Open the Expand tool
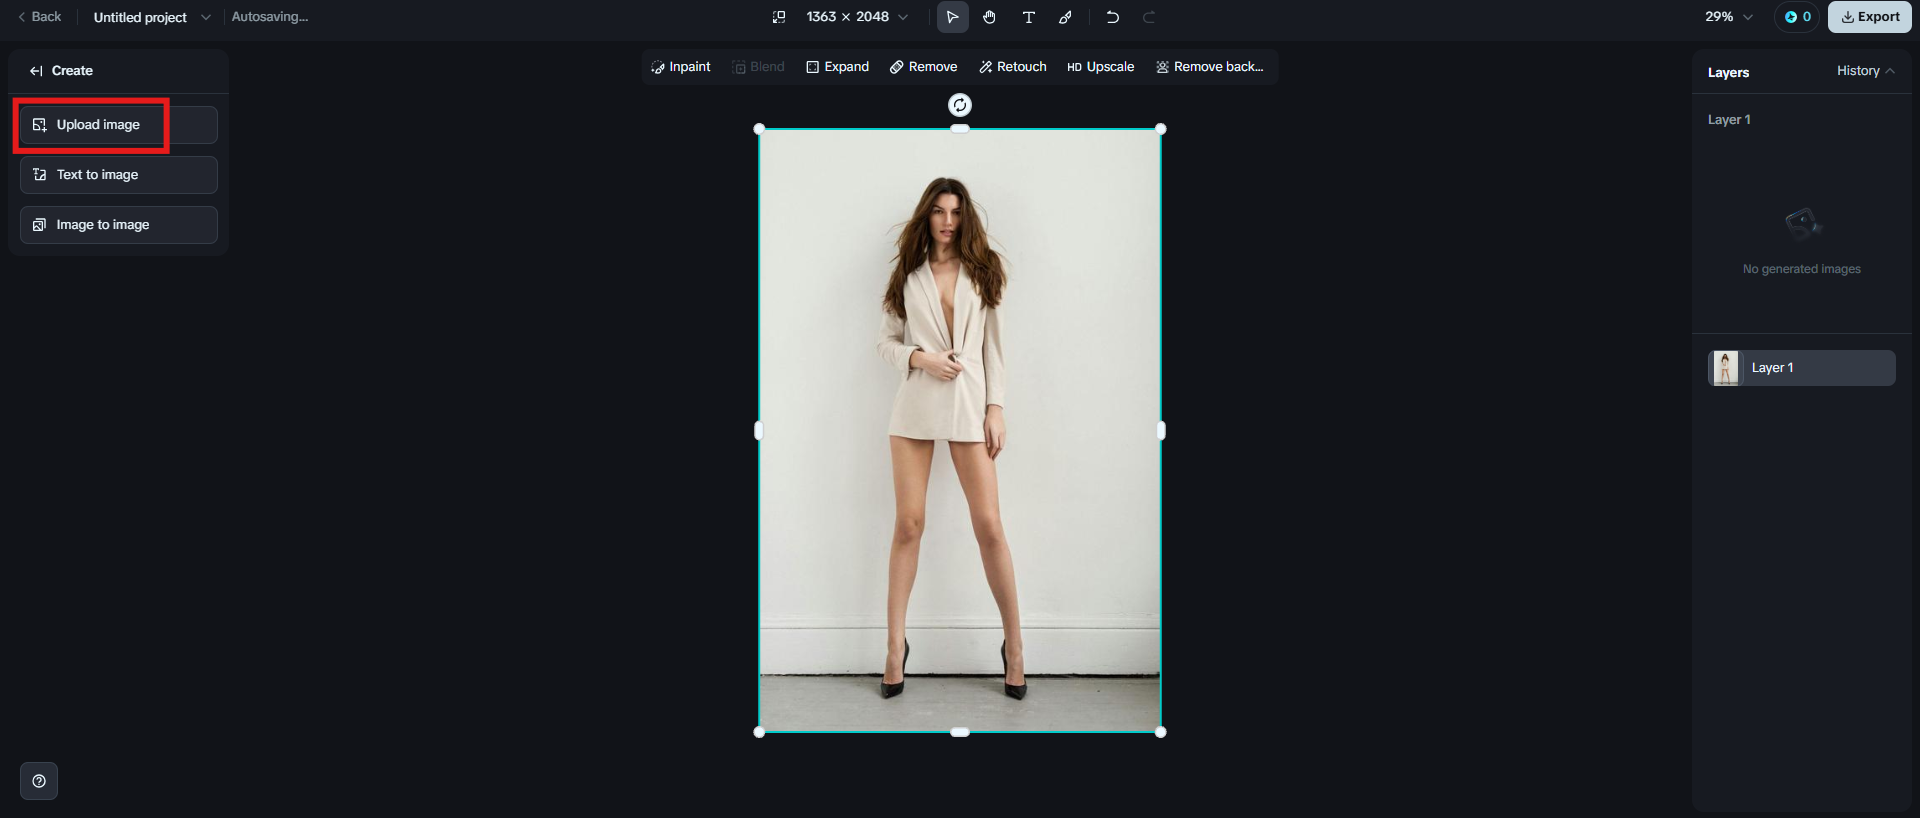Viewport: 1920px width, 818px height. click(x=838, y=67)
